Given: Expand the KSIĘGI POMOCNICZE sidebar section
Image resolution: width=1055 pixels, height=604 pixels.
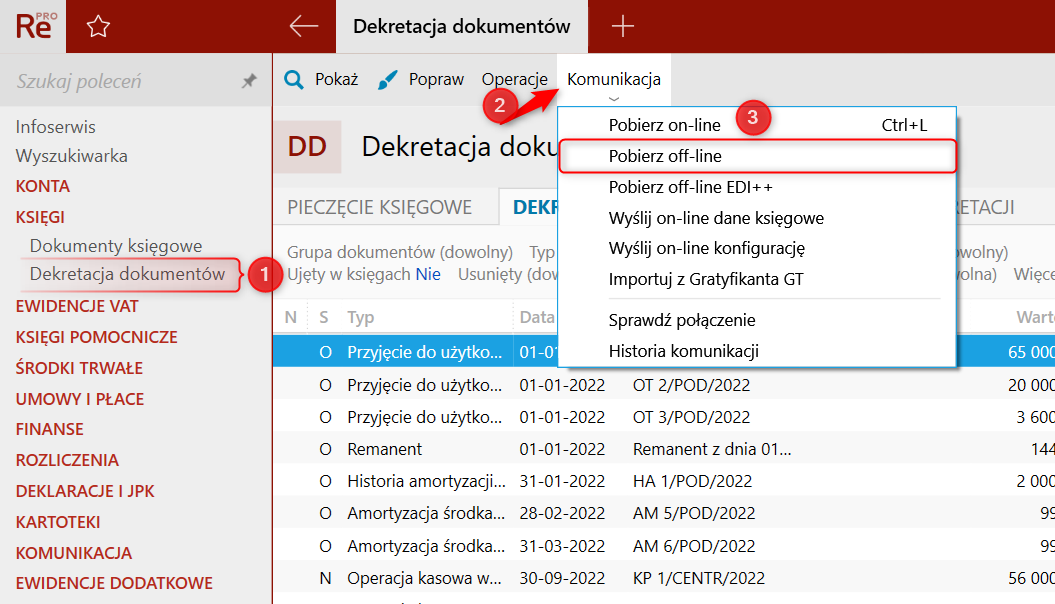Looking at the screenshot, I should pyautogui.click(x=96, y=337).
